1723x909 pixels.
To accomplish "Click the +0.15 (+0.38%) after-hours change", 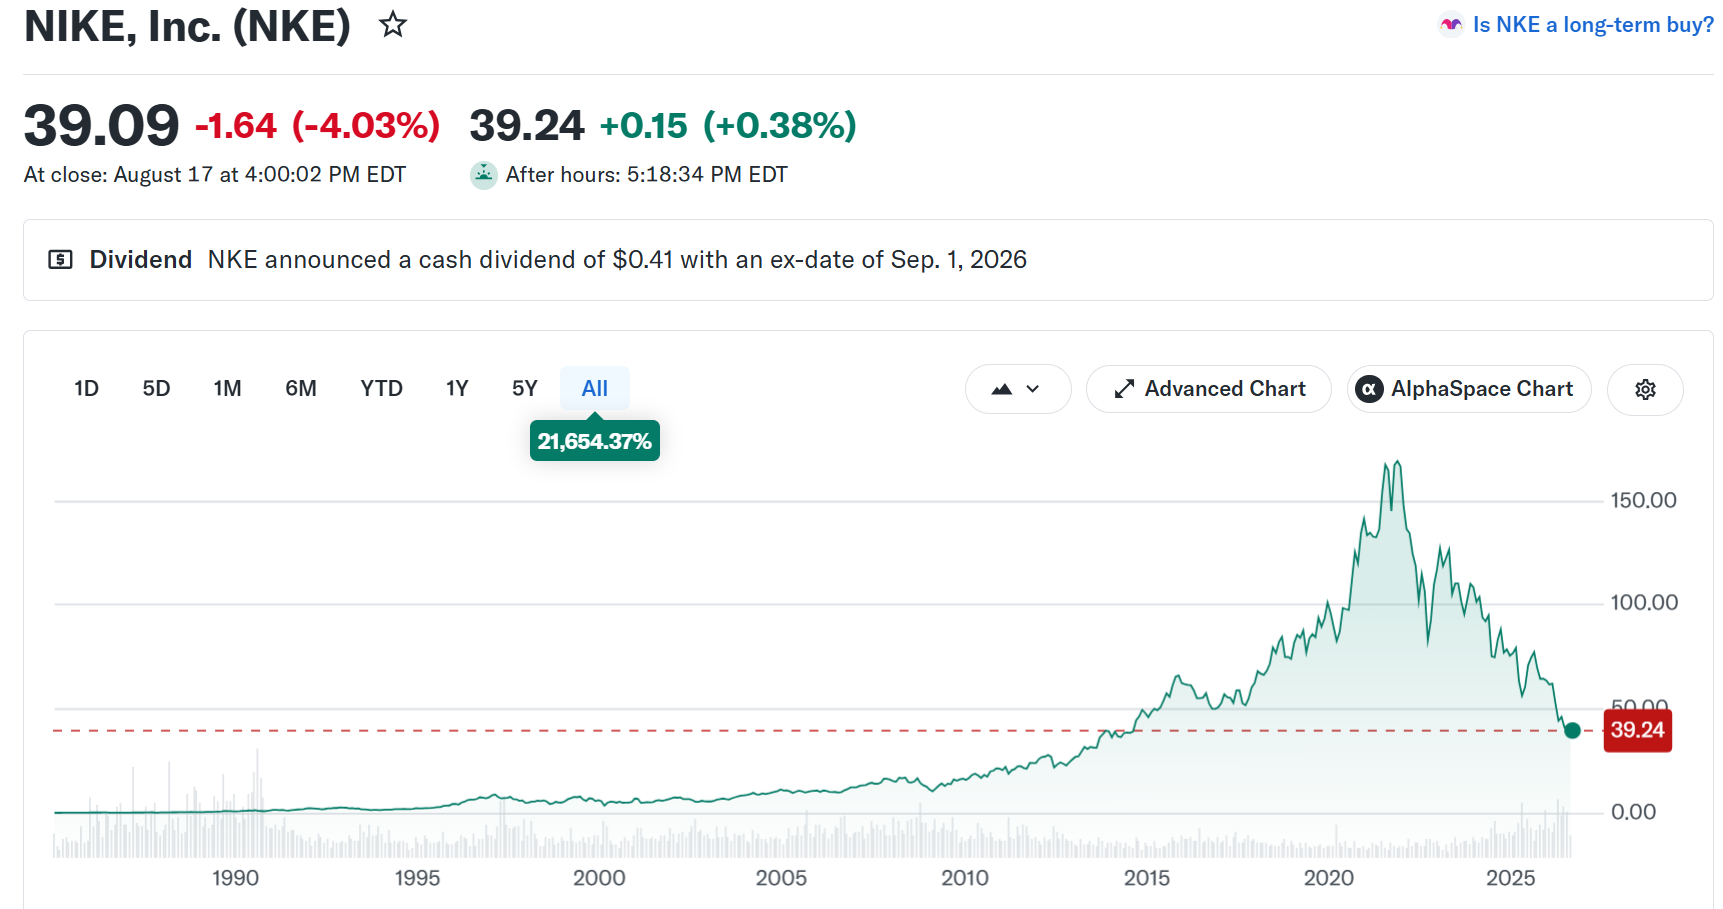I will [x=728, y=126].
